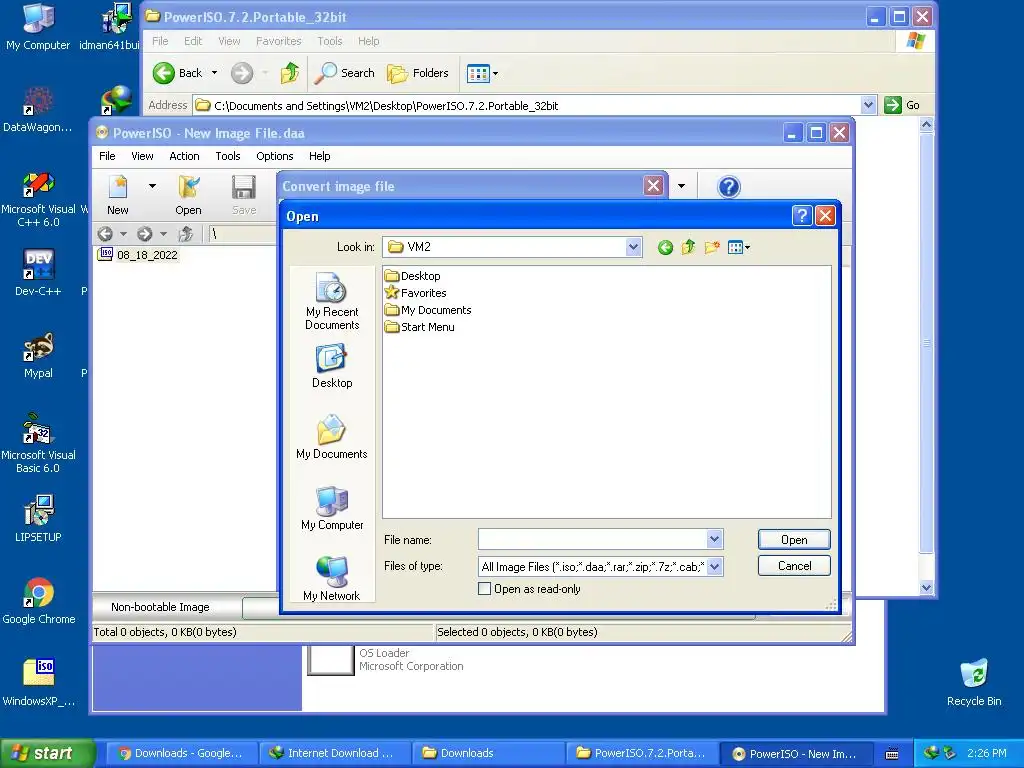Click the File name input field
The height and width of the screenshot is (768, 1024).
pyautogui.click(x=592, y=539)
